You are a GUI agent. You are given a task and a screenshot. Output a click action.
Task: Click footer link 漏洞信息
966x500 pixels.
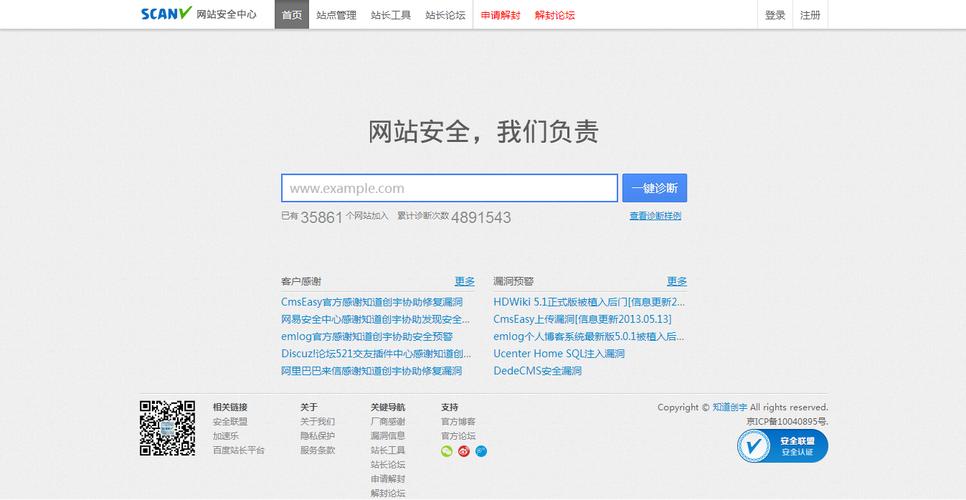pos(388,436)
